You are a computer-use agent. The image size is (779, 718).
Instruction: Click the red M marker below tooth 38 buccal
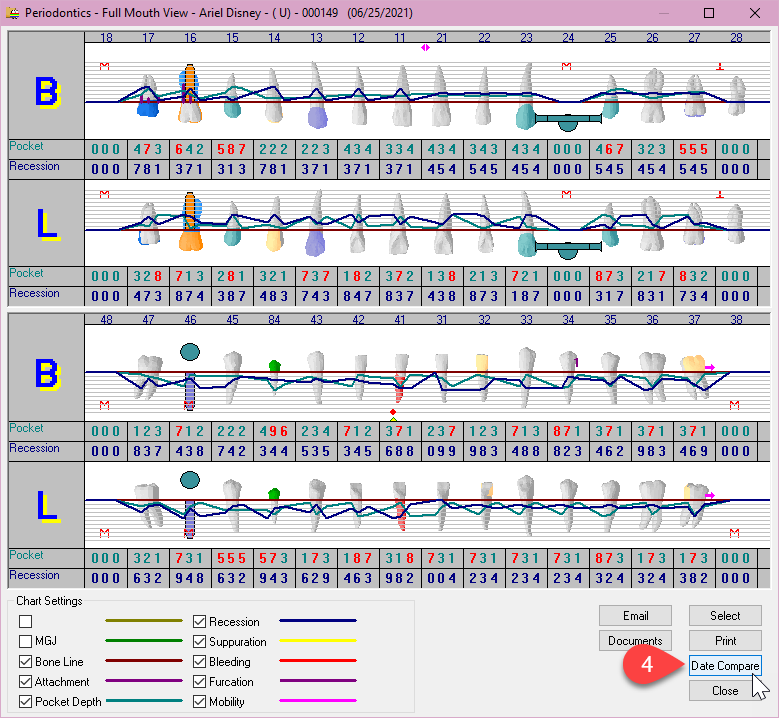click(x=734, y=405)
